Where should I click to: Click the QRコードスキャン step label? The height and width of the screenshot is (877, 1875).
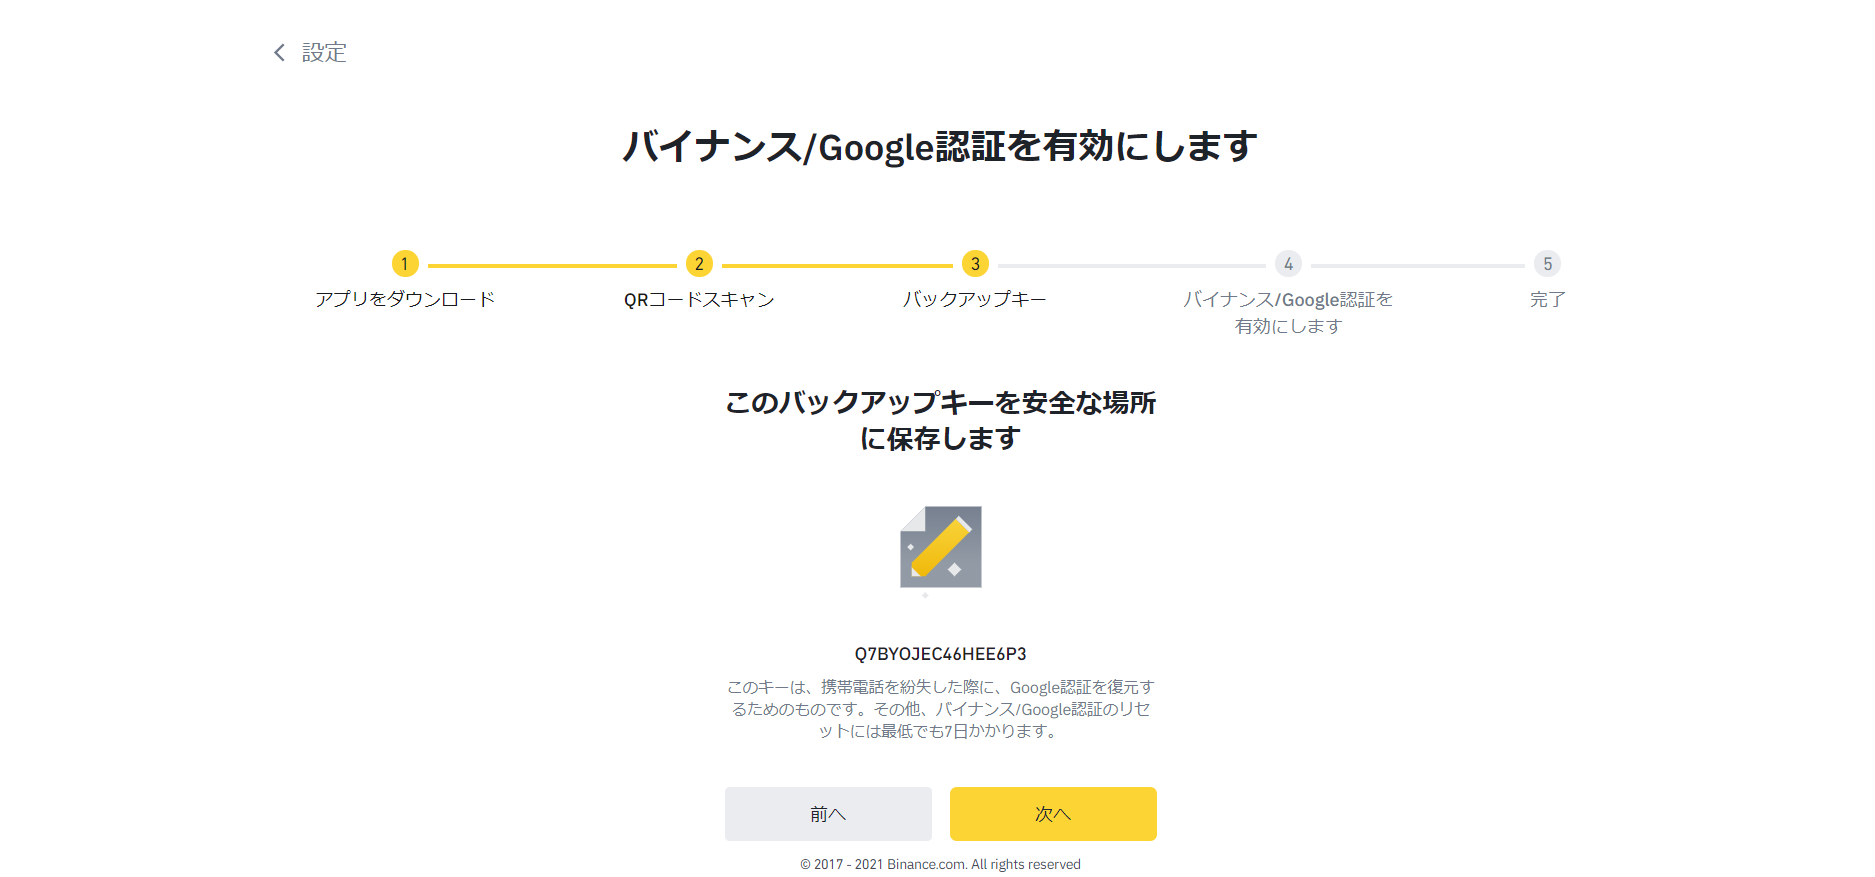[x=699, y=299]
